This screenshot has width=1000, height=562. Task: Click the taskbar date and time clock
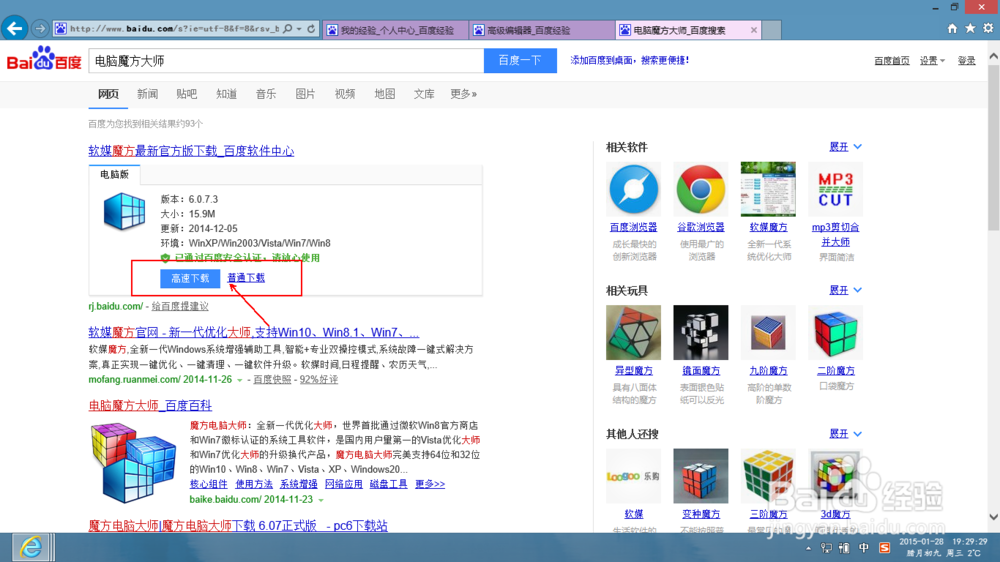(943, 547)
